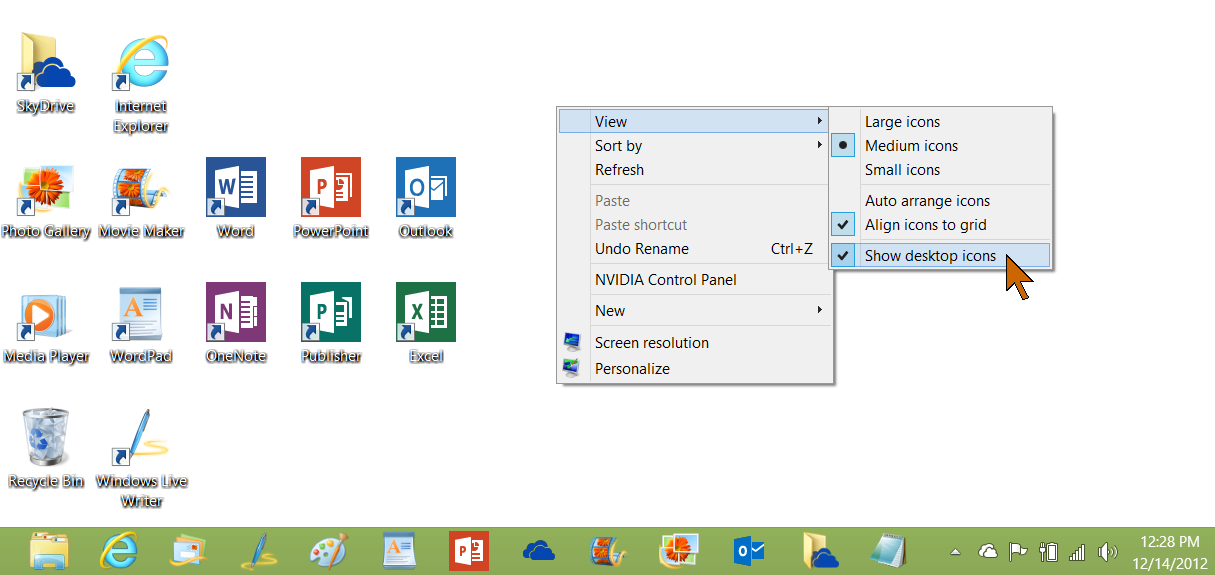Click the volume speaker tray icon

click(x=1107, y=552)
